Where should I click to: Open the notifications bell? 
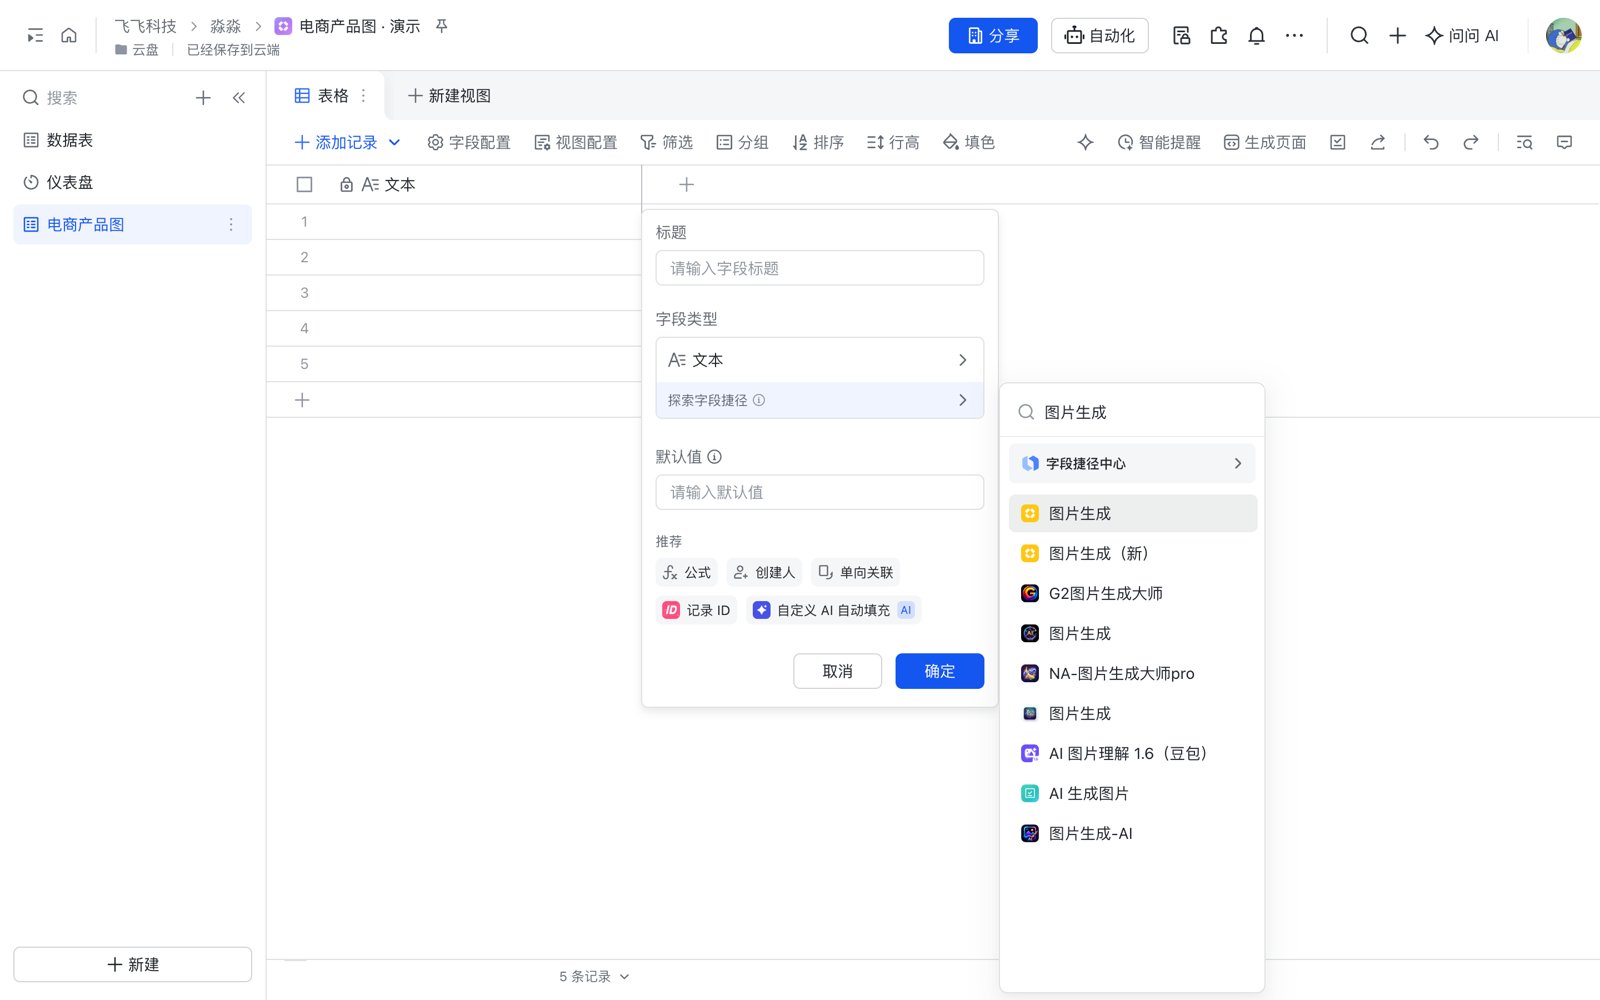[x=1257, y=36]
